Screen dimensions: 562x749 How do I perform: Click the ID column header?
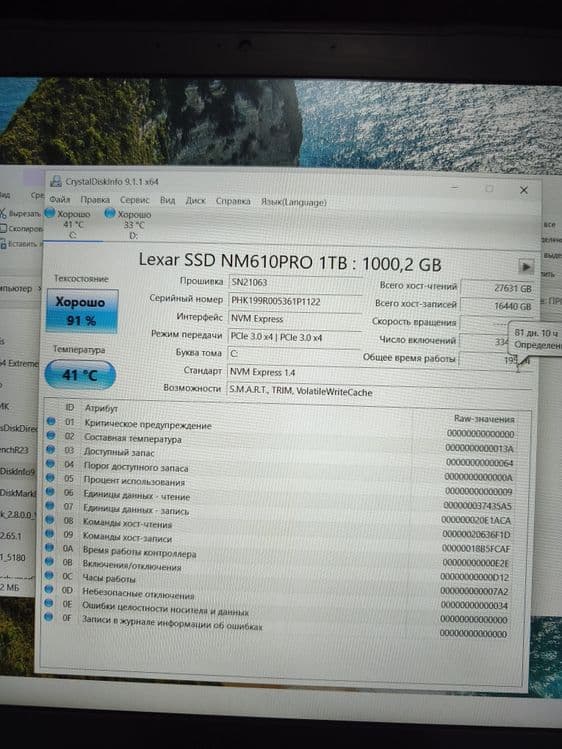pyautogui.click(x=70, y=407)
